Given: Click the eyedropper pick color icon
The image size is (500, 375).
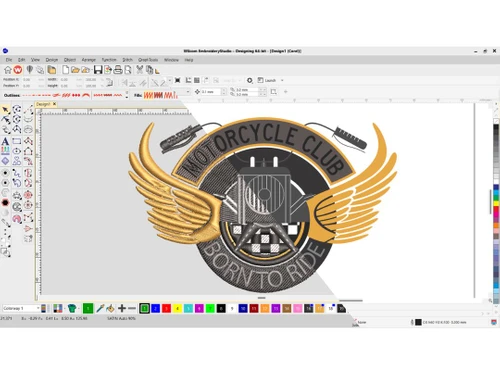Looking at the screenshot, I should coord(100,308).
